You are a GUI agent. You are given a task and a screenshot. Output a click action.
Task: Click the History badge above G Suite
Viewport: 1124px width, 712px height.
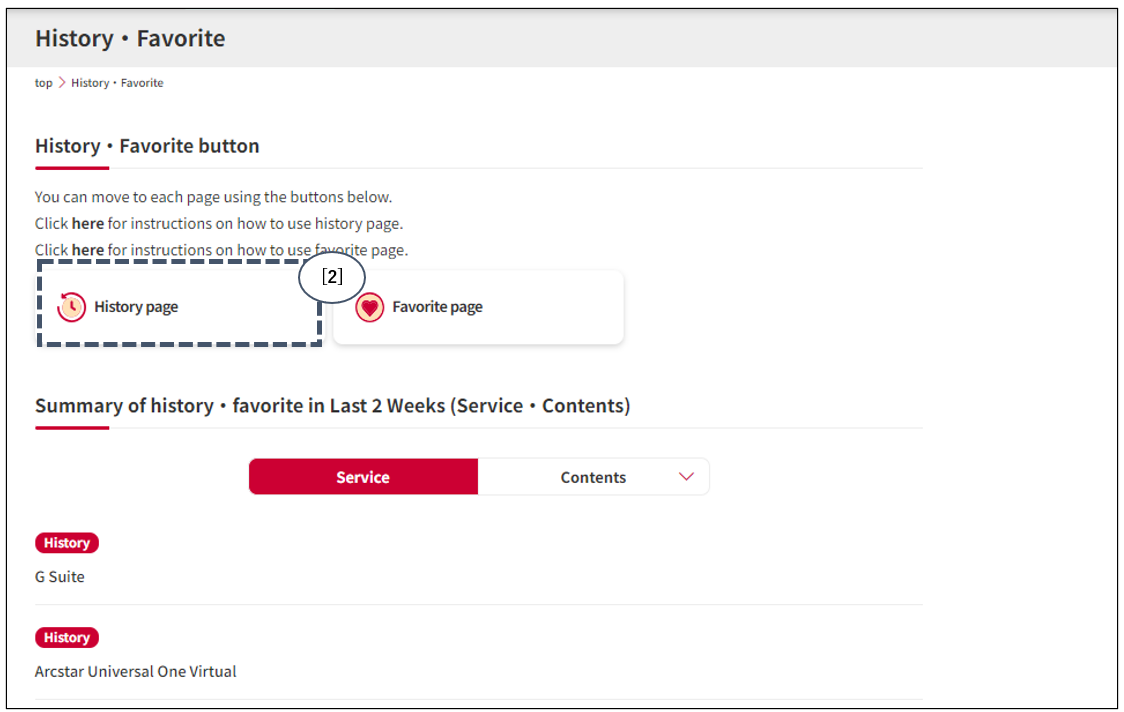click(67, 543)
